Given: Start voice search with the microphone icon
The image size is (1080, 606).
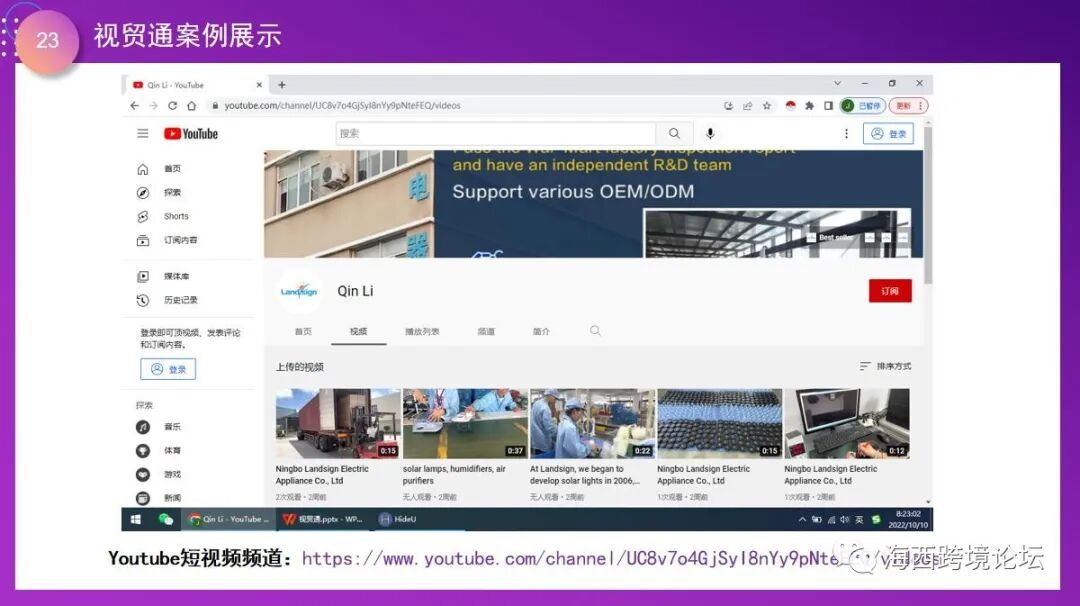Looking at the screenshot, I should click(710, 134).
